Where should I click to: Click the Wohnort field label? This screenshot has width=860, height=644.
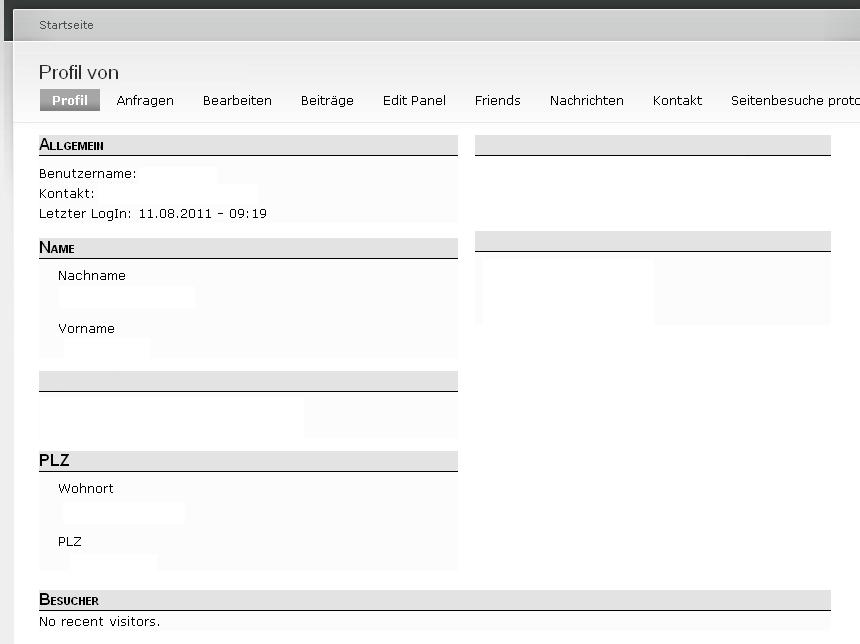86,489
